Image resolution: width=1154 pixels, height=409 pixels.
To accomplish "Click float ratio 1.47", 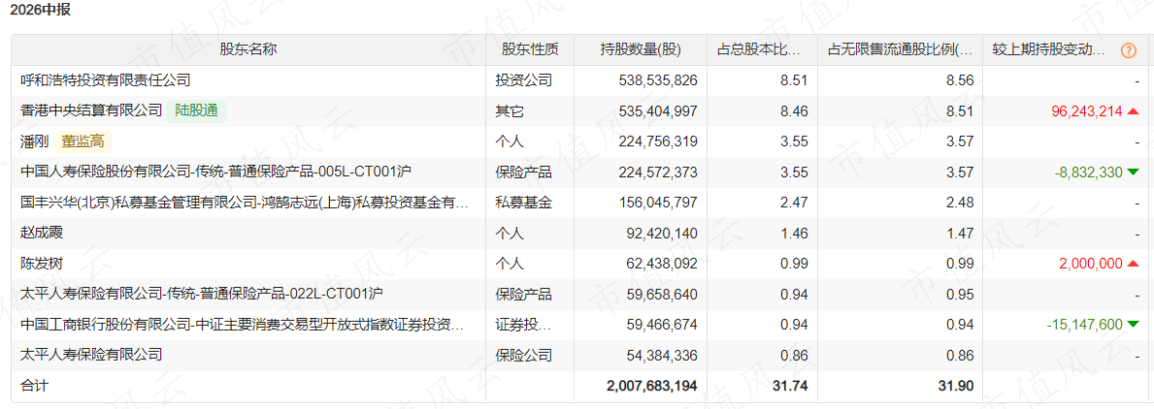I will 961,233.
